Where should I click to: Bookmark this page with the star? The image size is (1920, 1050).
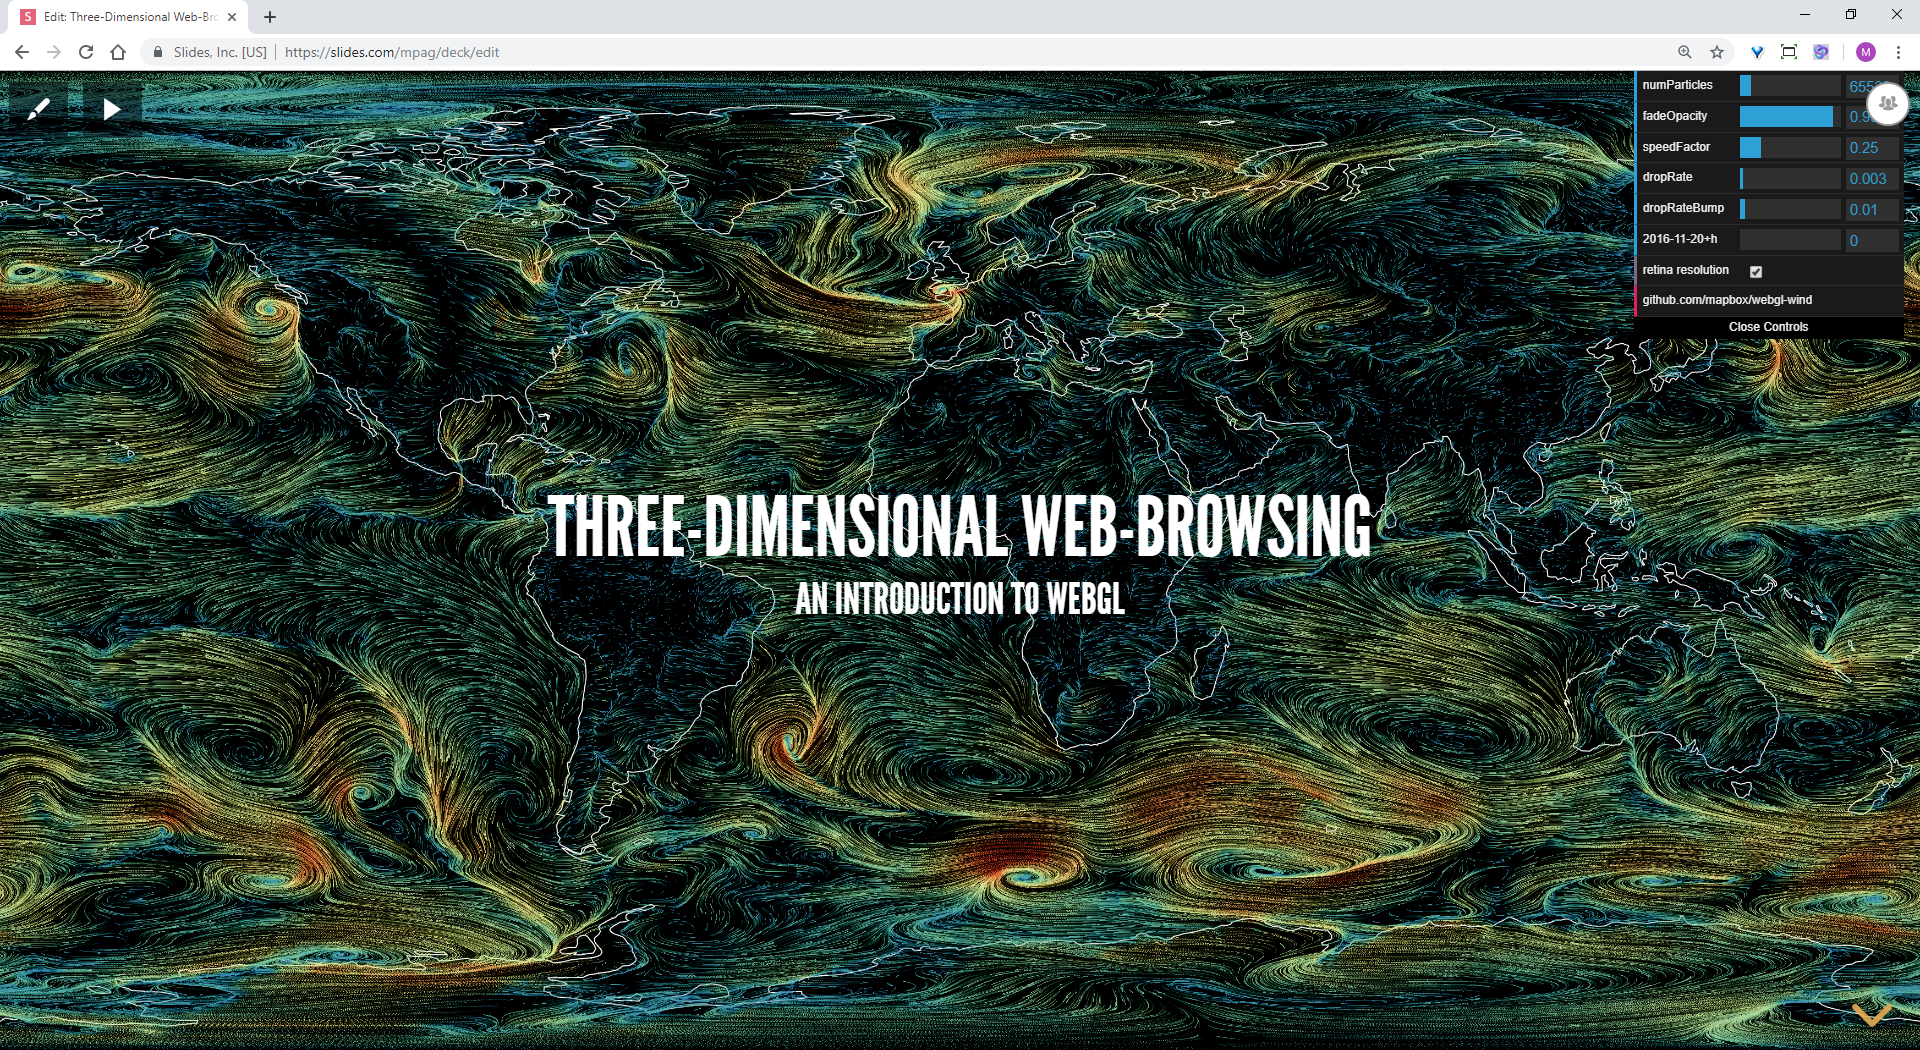click(1717, 52)
